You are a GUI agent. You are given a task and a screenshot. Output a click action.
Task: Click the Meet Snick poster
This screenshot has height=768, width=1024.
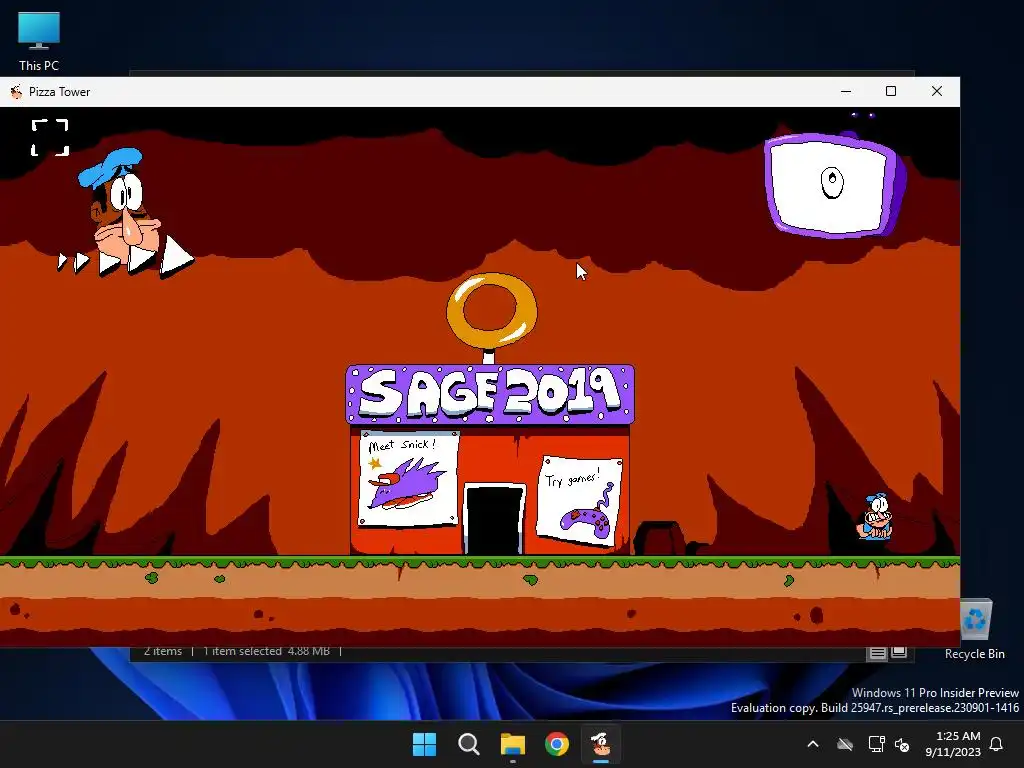click(409, 479)
